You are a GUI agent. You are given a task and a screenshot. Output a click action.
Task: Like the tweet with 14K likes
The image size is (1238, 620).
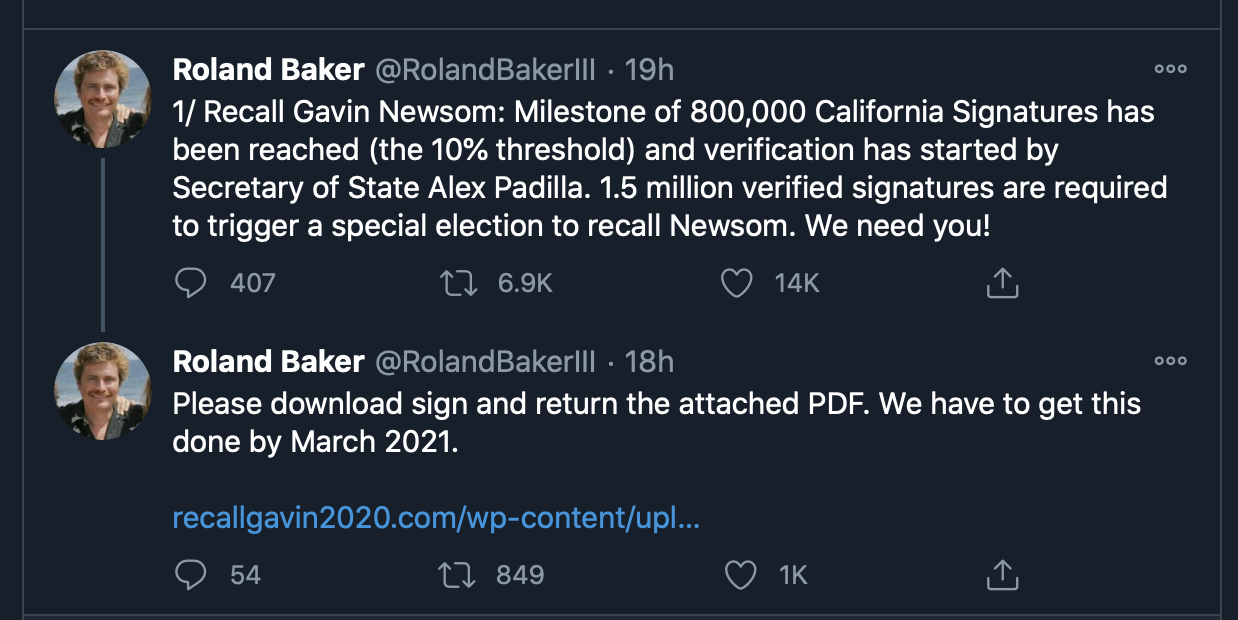[x=737, y=284]
